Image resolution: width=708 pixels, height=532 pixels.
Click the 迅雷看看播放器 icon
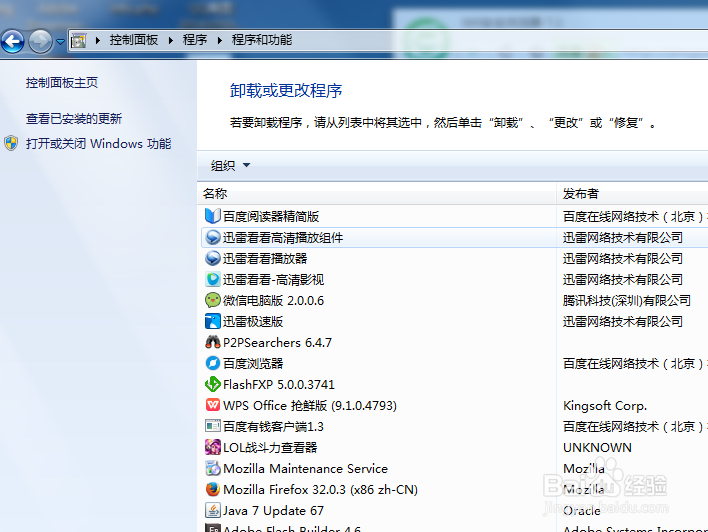[x=213, y=258]
